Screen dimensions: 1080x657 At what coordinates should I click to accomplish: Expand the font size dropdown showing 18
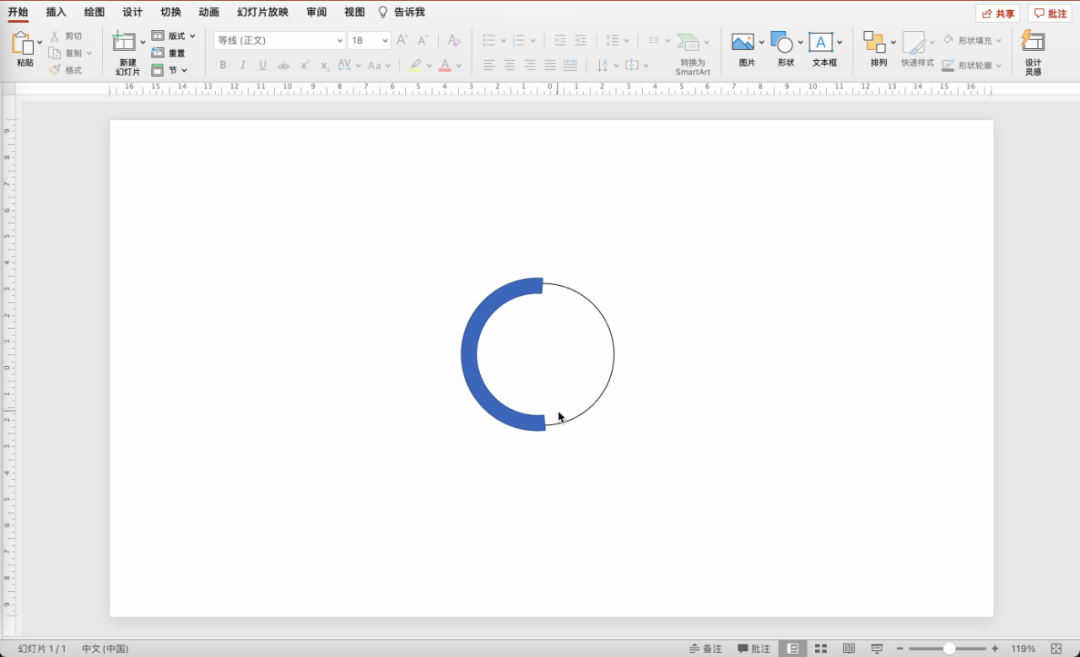385,41
